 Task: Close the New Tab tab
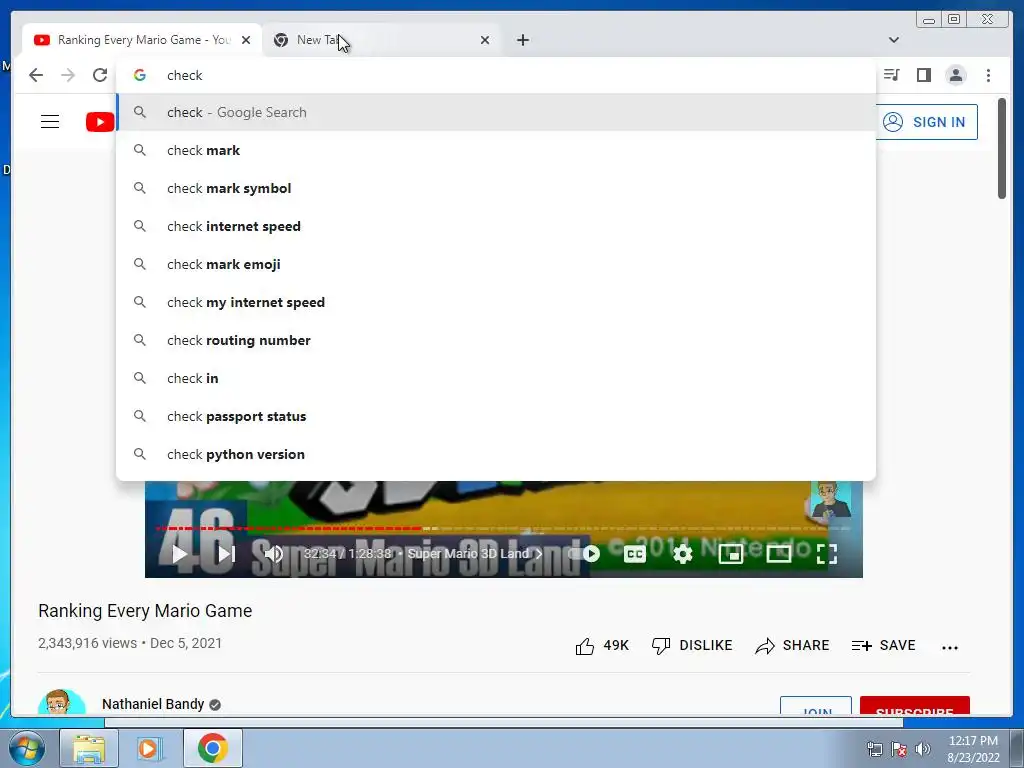485,40
